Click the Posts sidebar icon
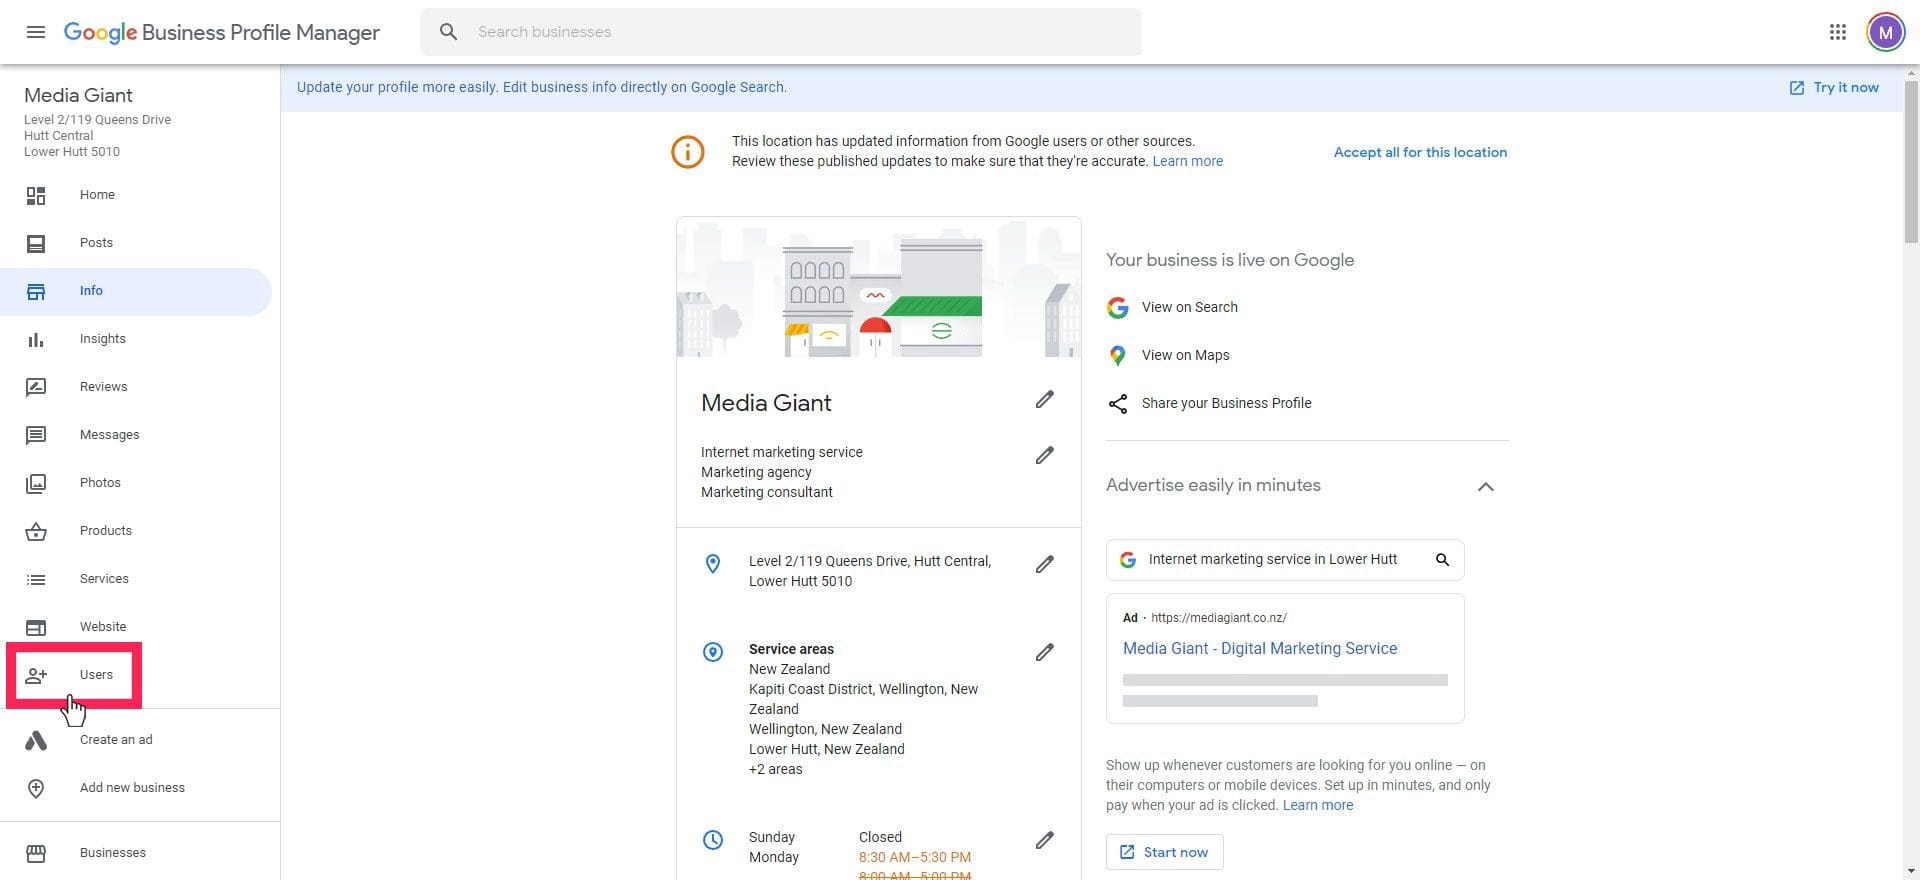This screenshot has height=880, width=1920. [36, 243]
